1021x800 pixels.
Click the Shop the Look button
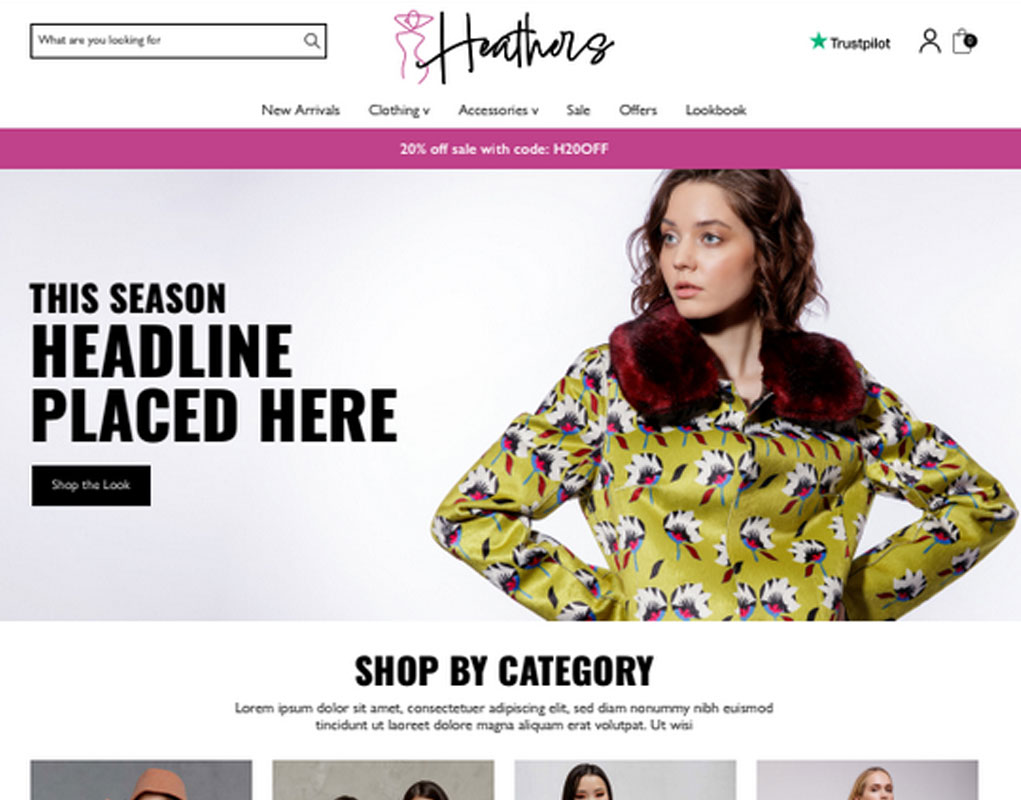pos(91,485)
